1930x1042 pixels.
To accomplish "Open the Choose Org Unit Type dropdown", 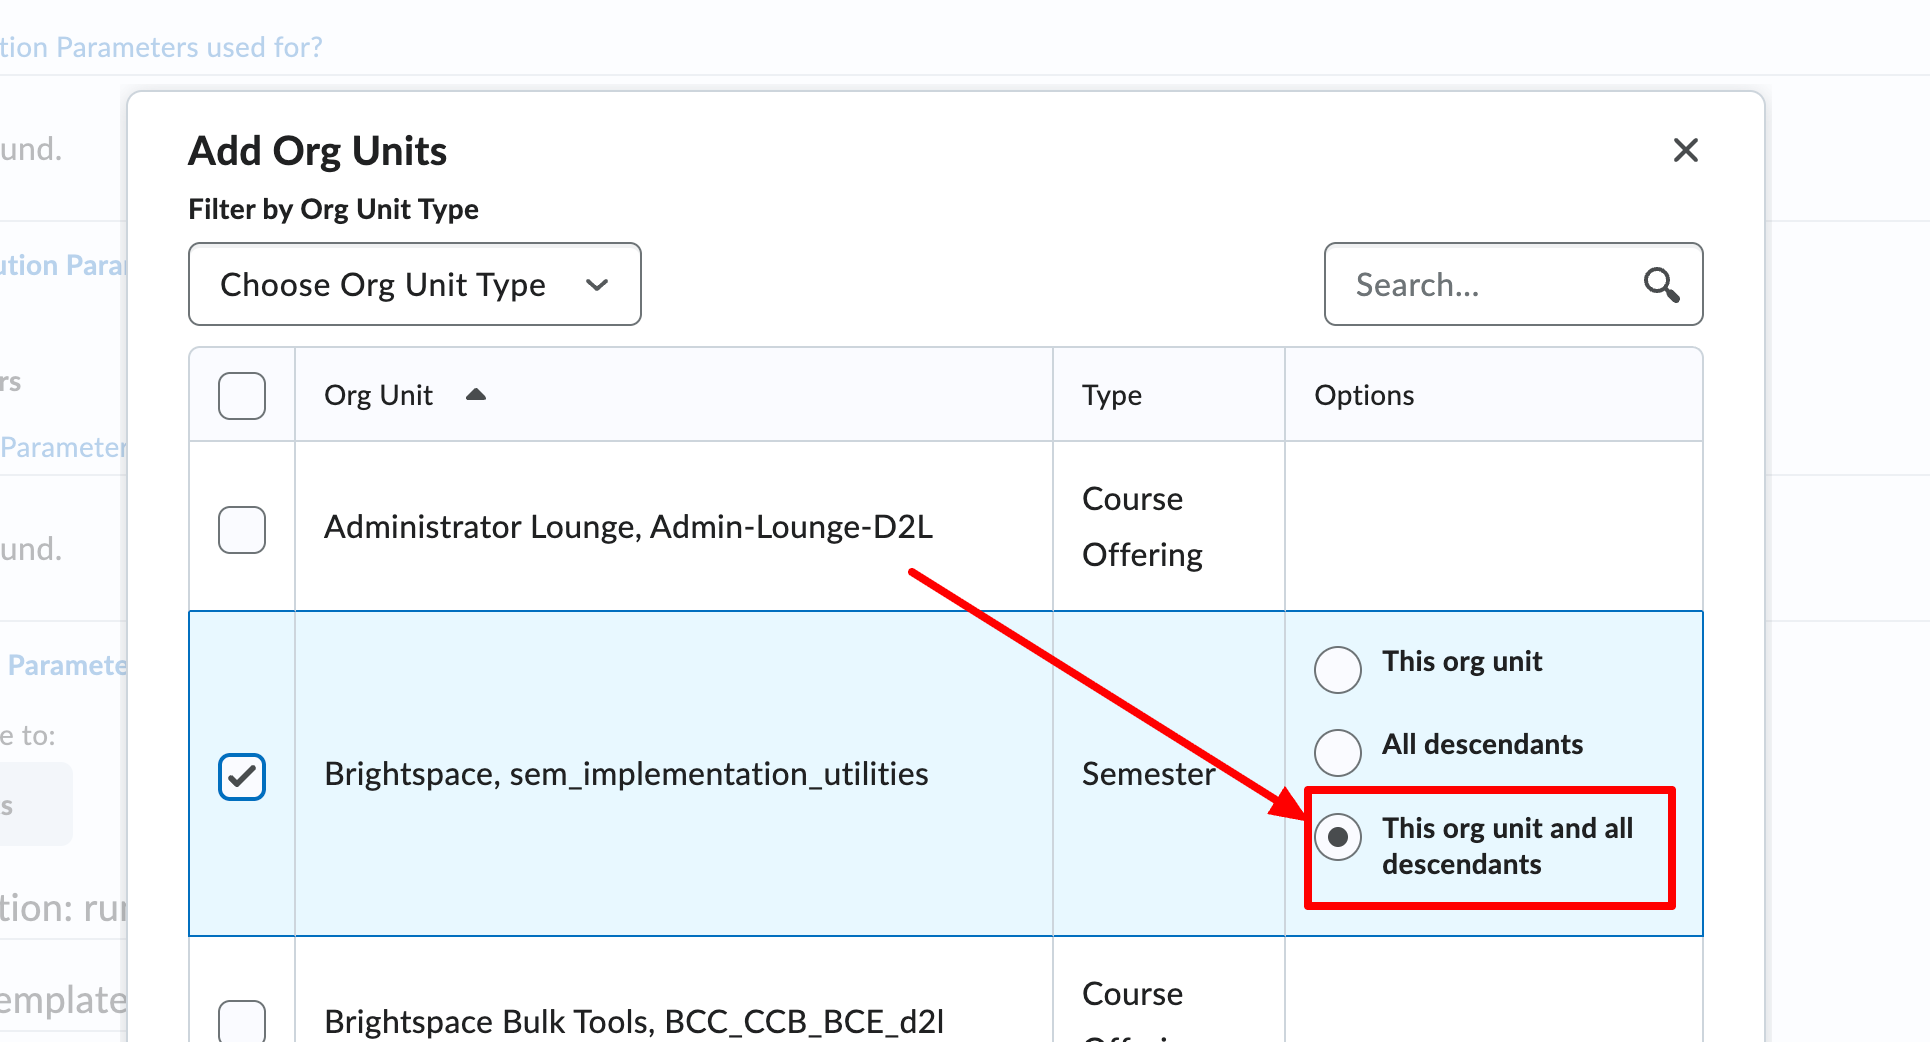I will [x=415, y=284].
